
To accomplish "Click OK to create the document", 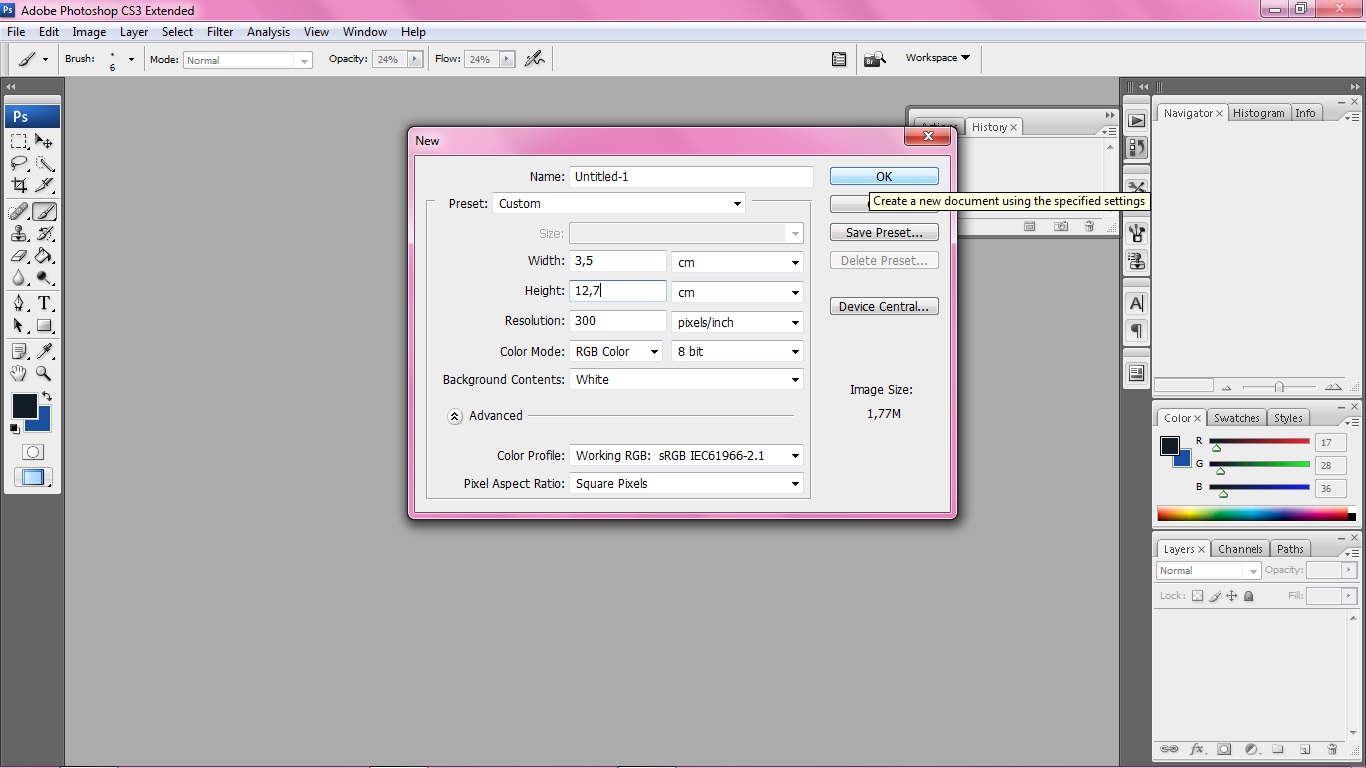I will (884, 176).
